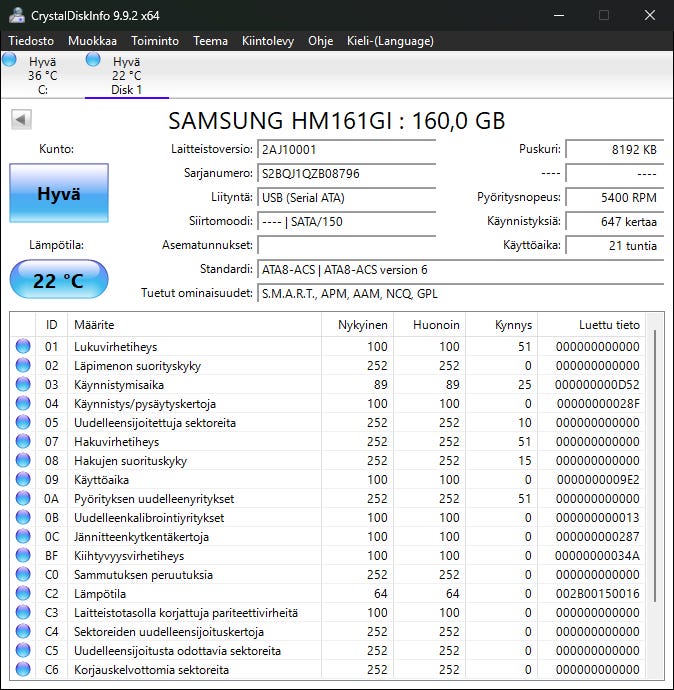The image size is (674, 690).
Task: Click the Puskuri value 8192 KB
Action: click(615, 150)
